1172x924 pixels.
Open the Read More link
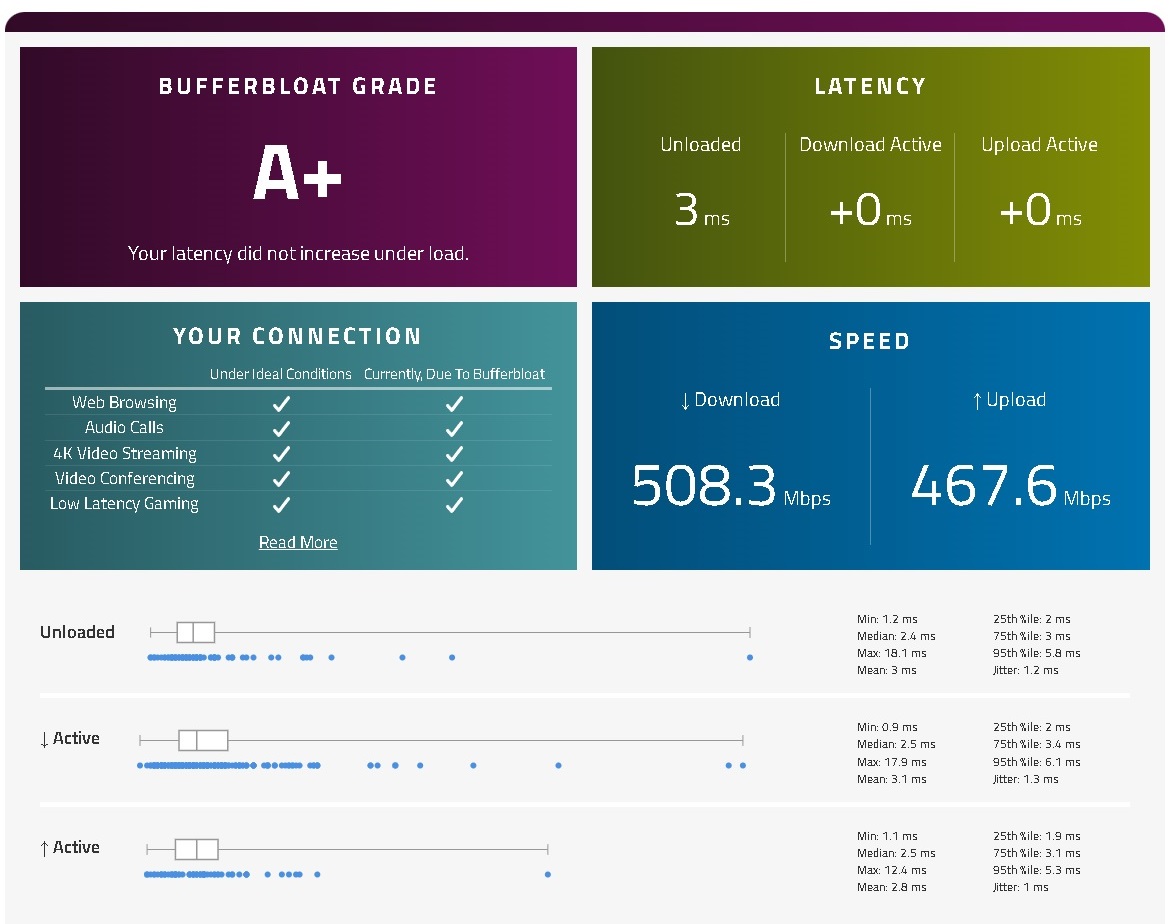click(x=297, y=543)
